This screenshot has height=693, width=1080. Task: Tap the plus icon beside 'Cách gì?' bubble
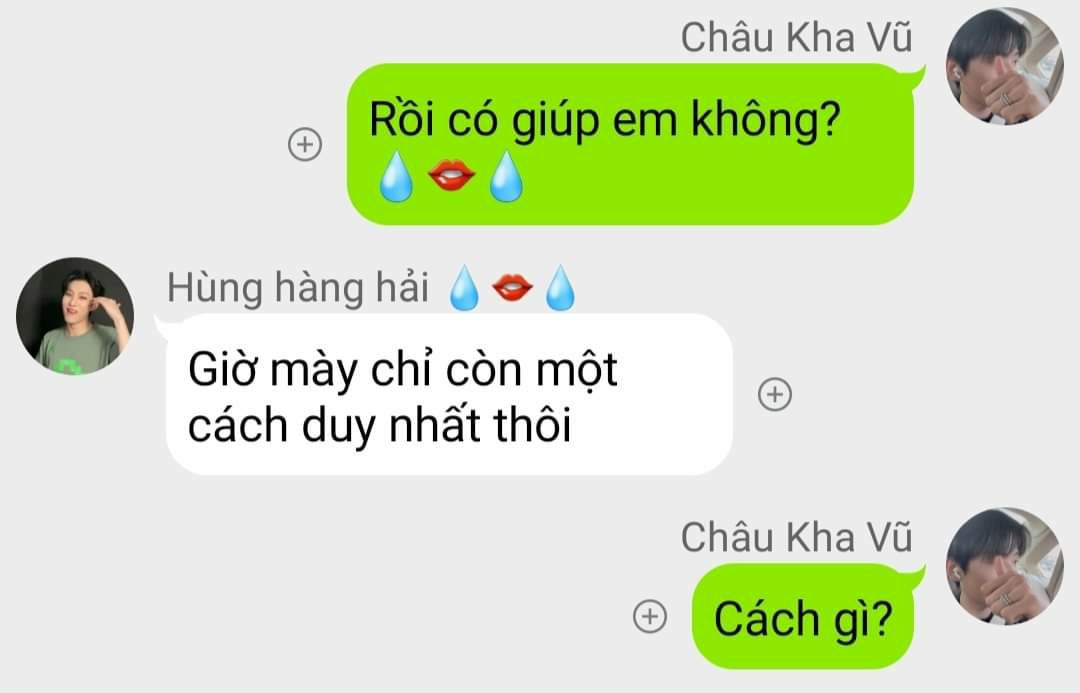[x=650, y=616]
